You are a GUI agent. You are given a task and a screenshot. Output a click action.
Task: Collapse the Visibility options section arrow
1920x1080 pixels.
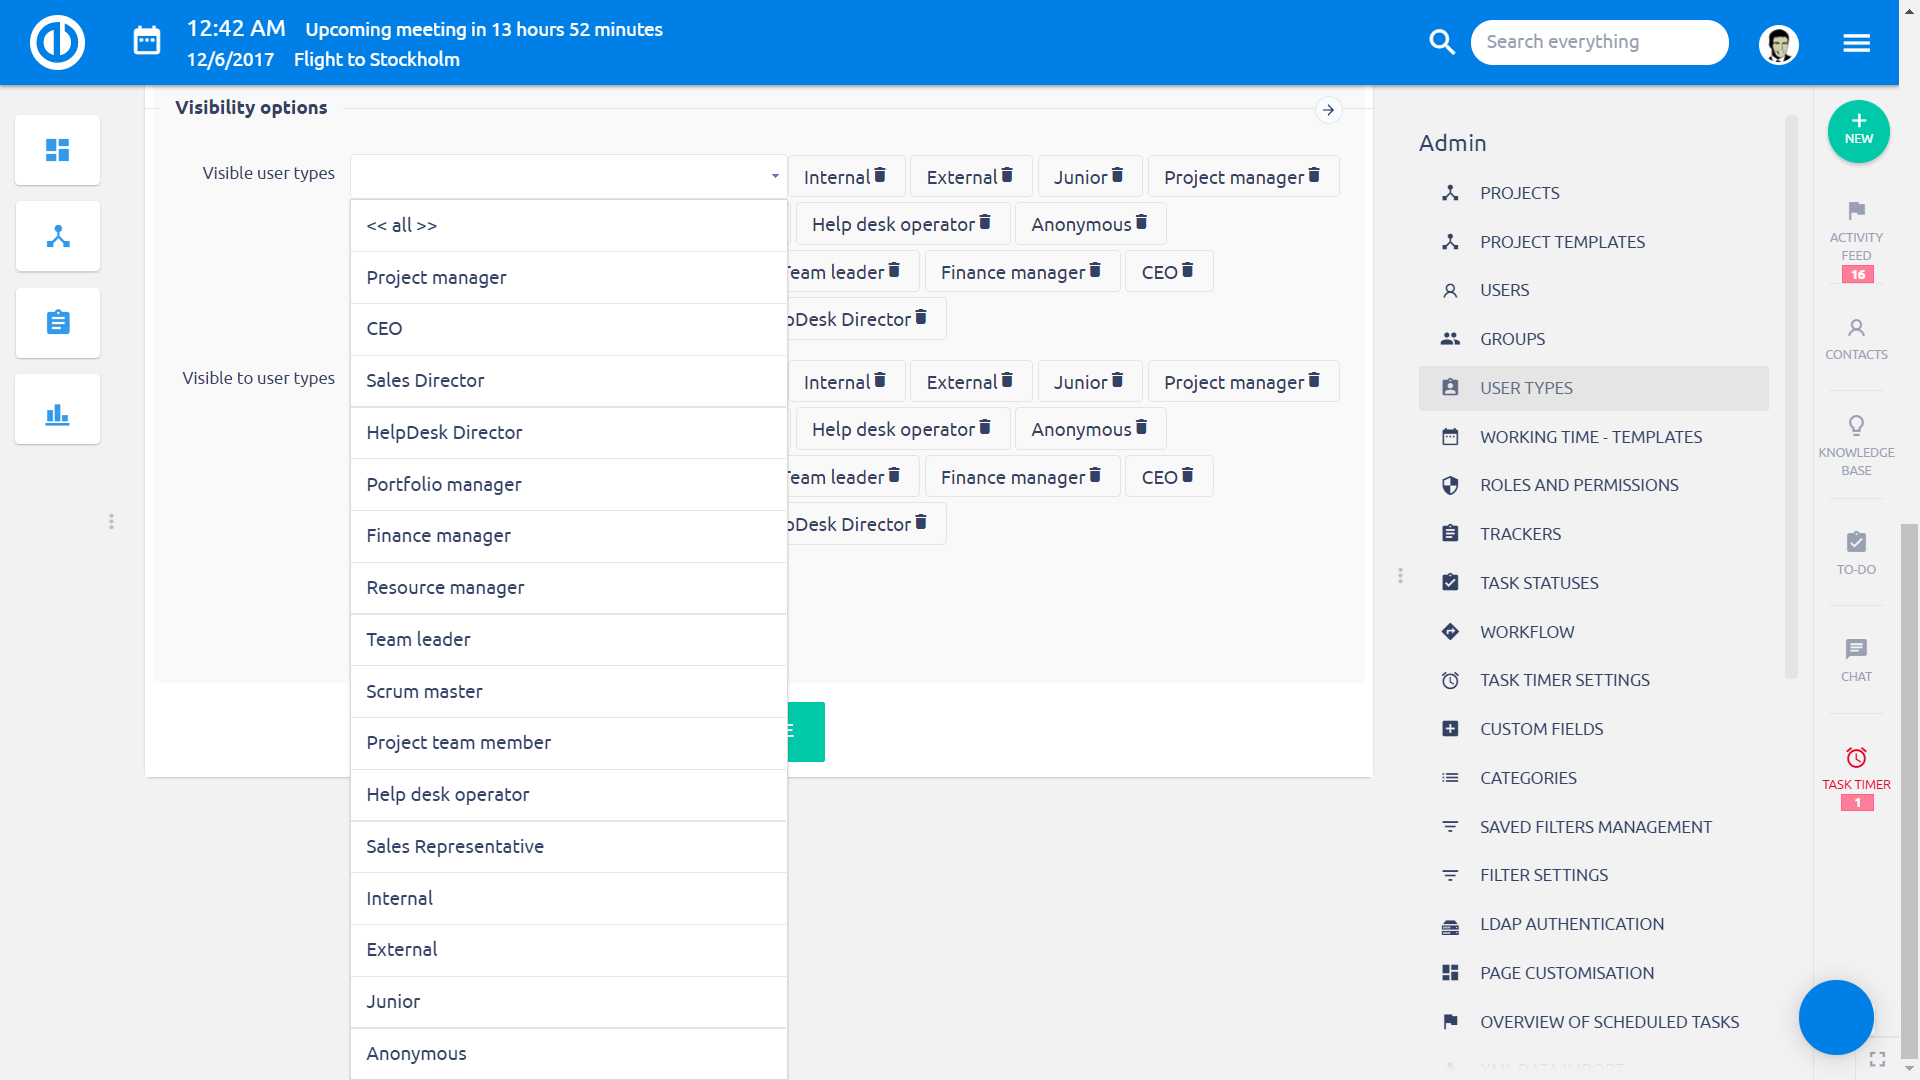(1328, 110)
